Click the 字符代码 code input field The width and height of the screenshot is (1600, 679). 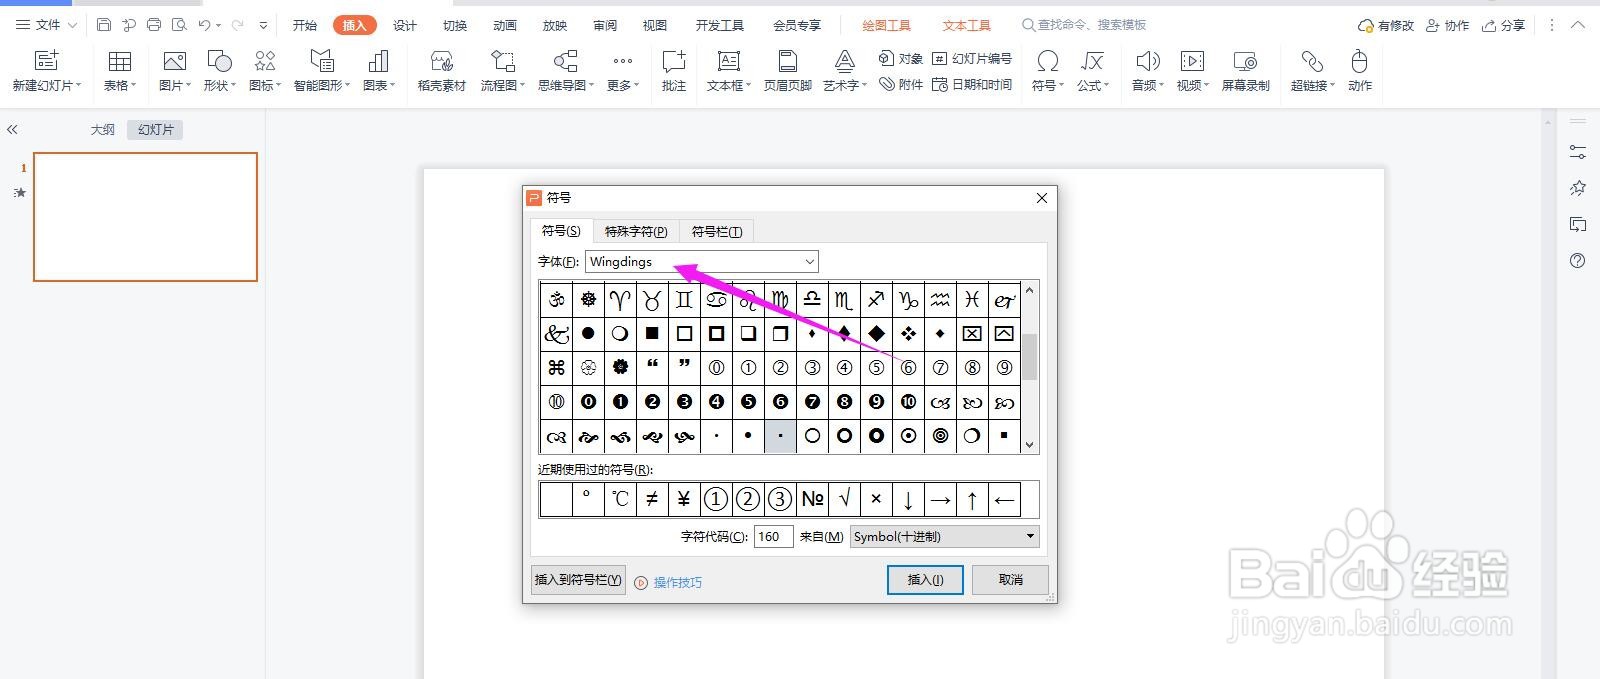pyautogui.click(x=773, y=537)
